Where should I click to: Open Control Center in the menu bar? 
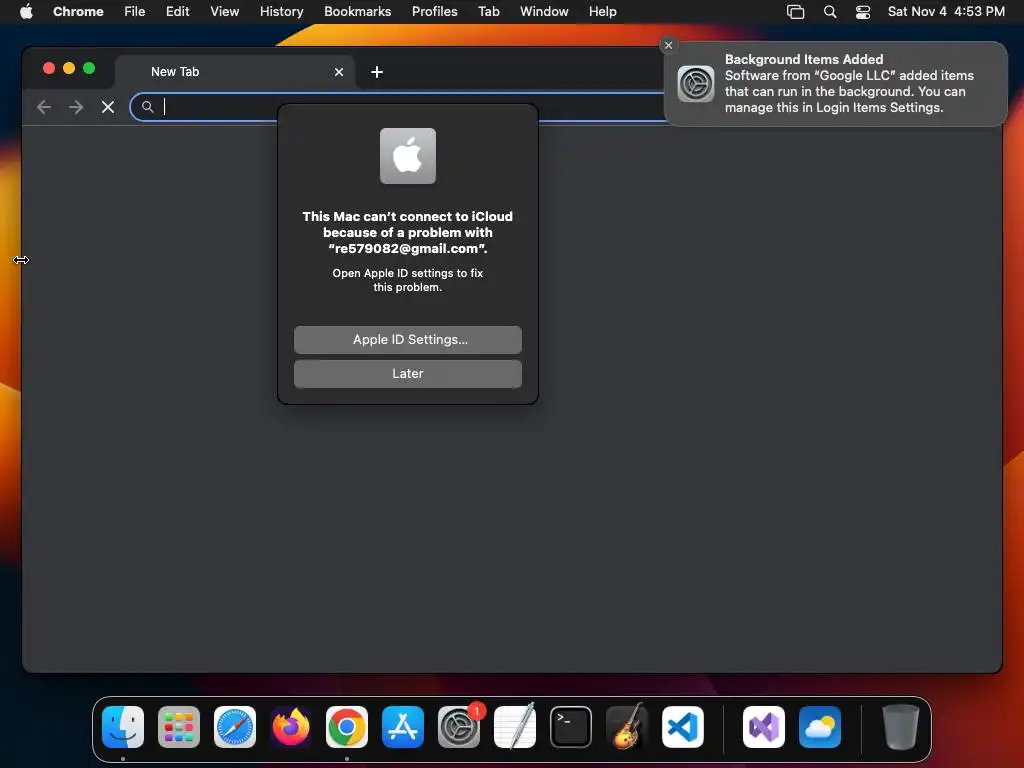pos(863,12)
